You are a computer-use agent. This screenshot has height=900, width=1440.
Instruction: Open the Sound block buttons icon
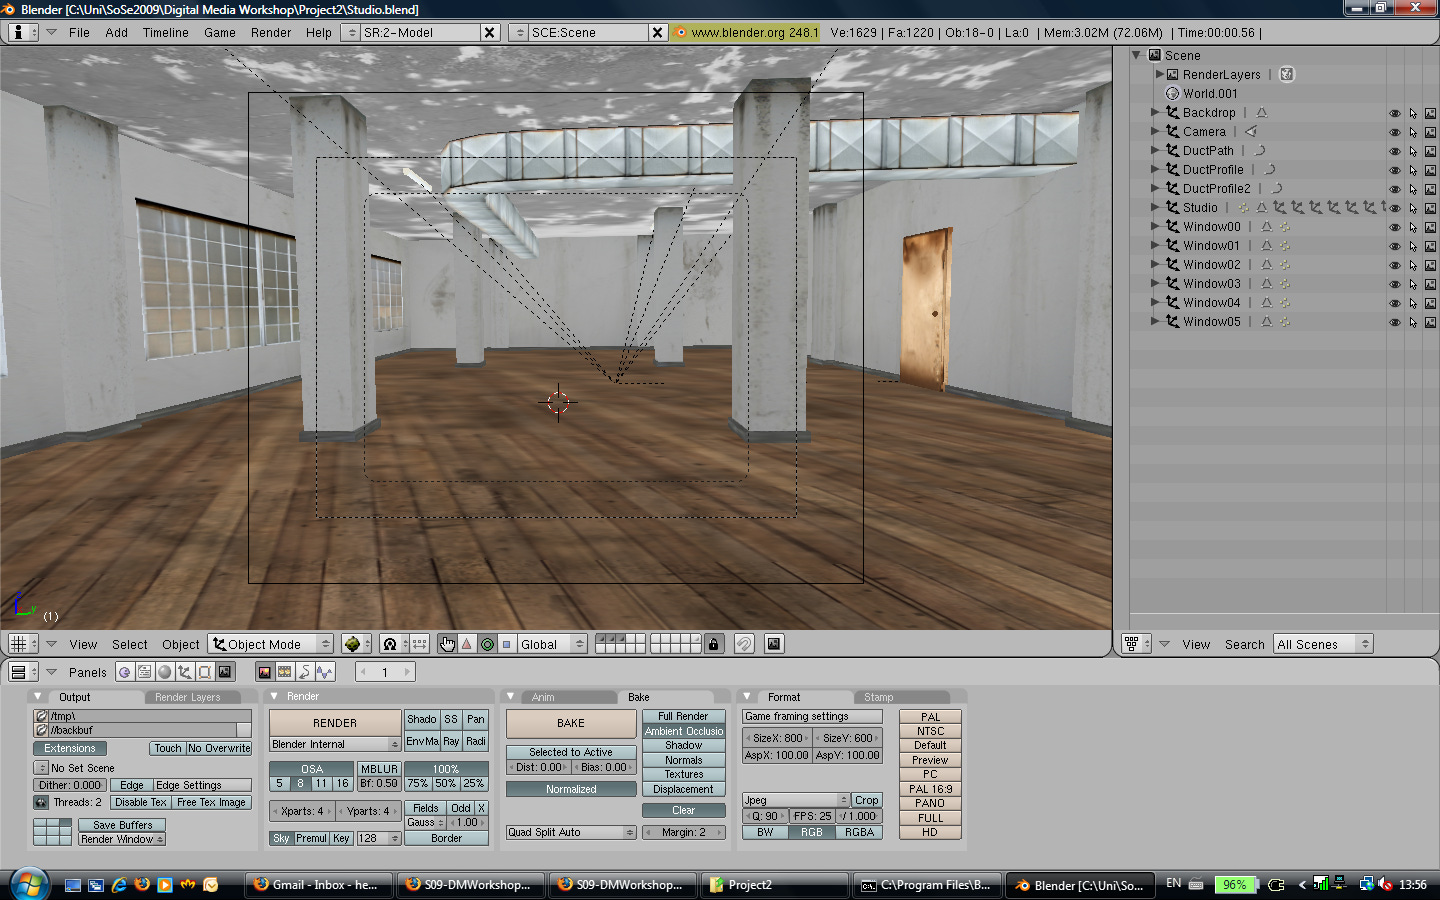325,672
